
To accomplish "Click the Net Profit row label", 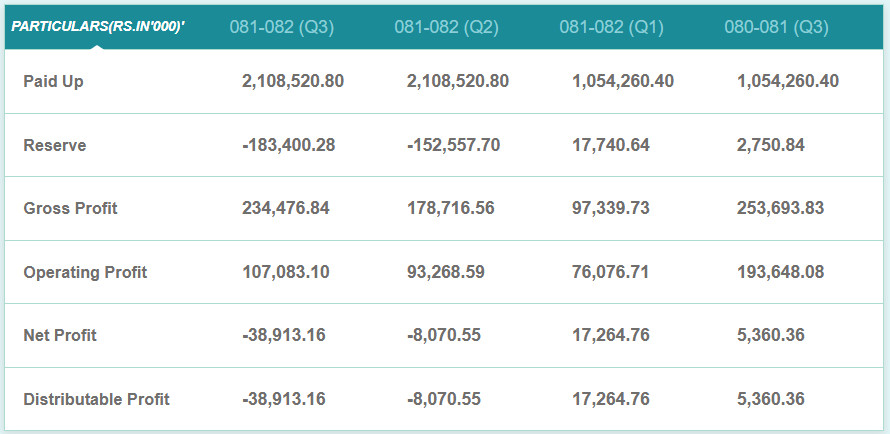I will 60,335.
